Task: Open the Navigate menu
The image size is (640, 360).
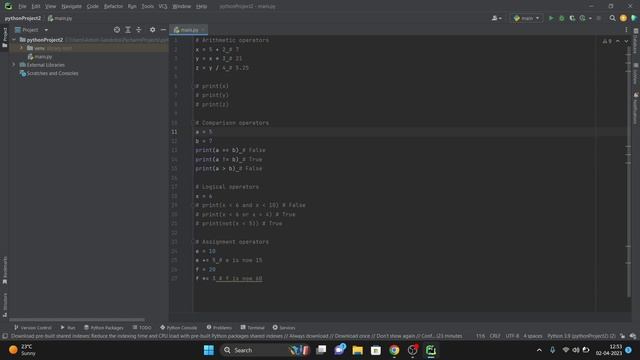Action: pyautogui.click(x=71, y=6)
